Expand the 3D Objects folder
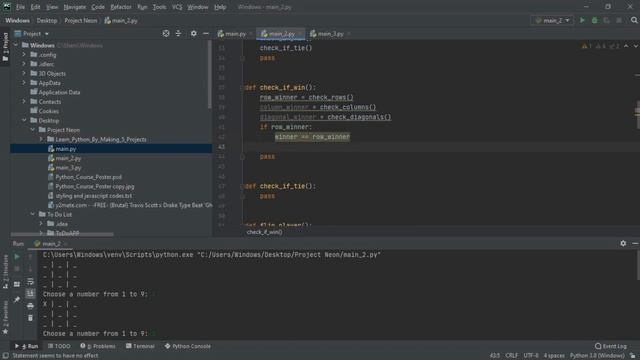 pyautogui.click(x=24, y=73)
